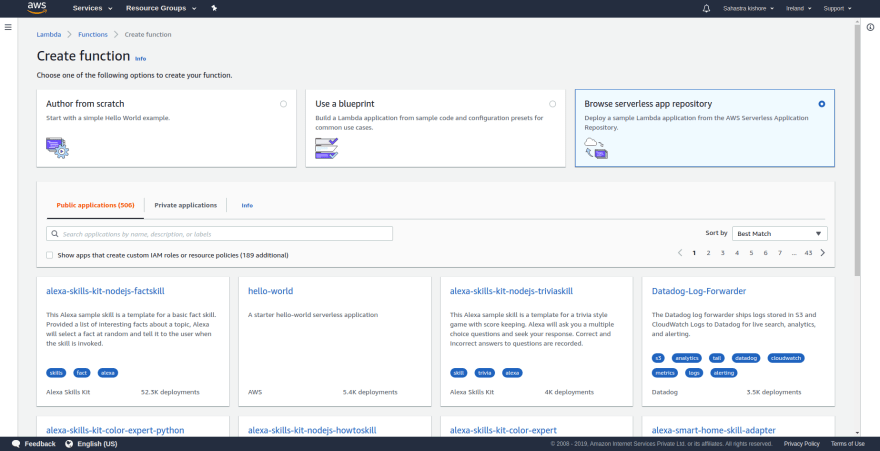Open the hamburger side navigation menu
Viewport: 880px width, 451px height.
pos(8,27)
